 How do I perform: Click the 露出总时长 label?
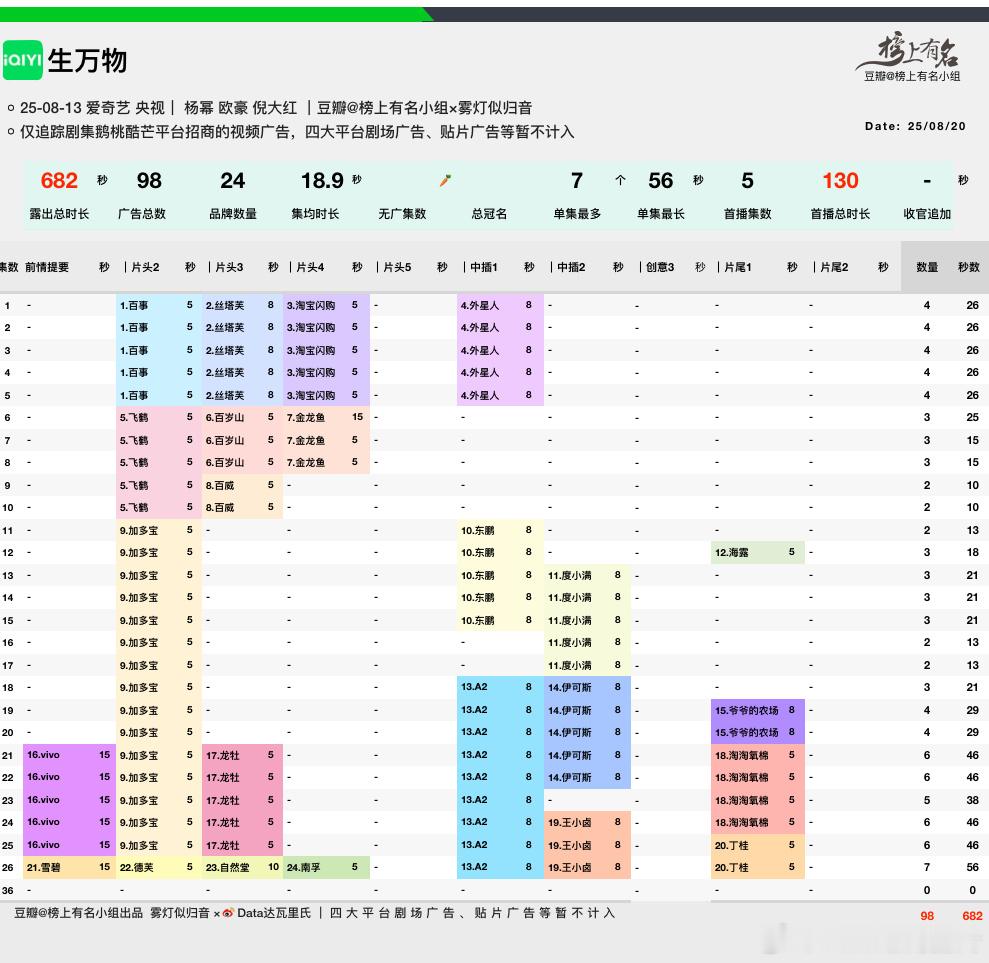click(59, 214)
